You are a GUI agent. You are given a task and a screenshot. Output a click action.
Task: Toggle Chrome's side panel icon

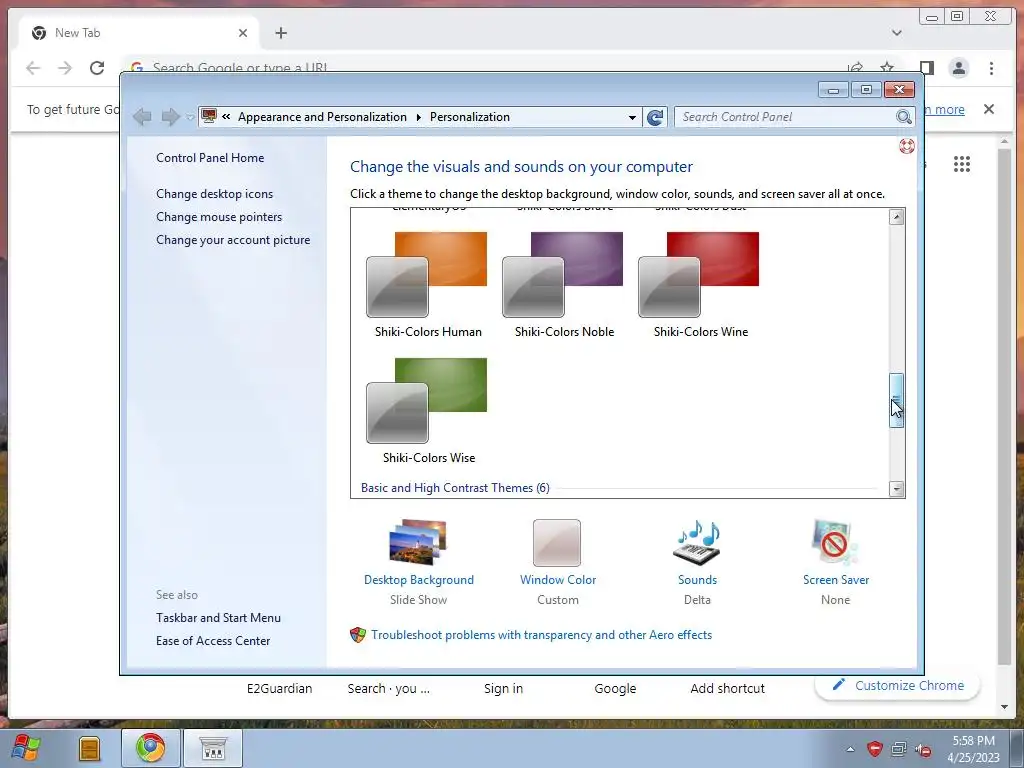[x=926, y=68]
